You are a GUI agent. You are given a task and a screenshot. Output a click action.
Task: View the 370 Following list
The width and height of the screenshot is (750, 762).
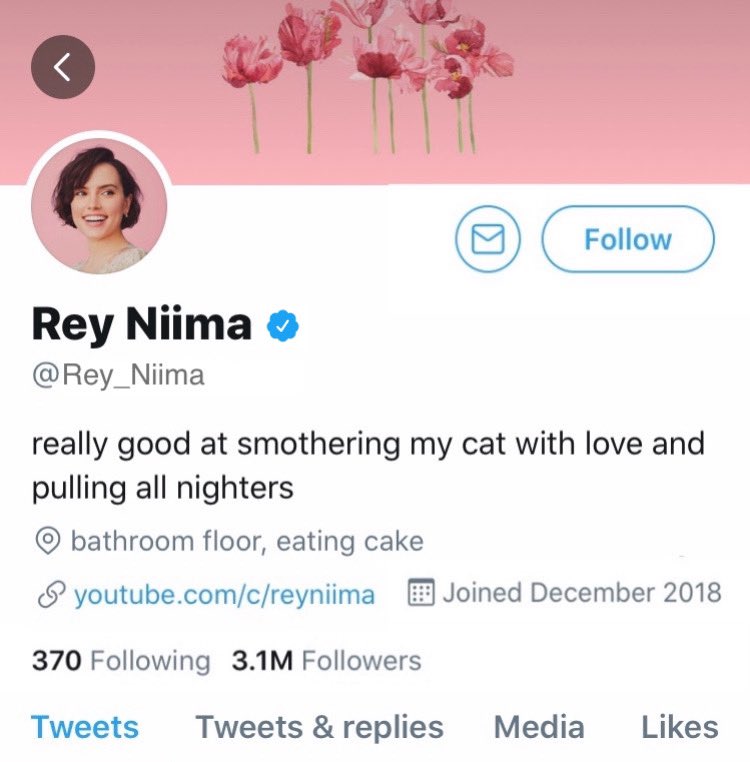point(121,660)
